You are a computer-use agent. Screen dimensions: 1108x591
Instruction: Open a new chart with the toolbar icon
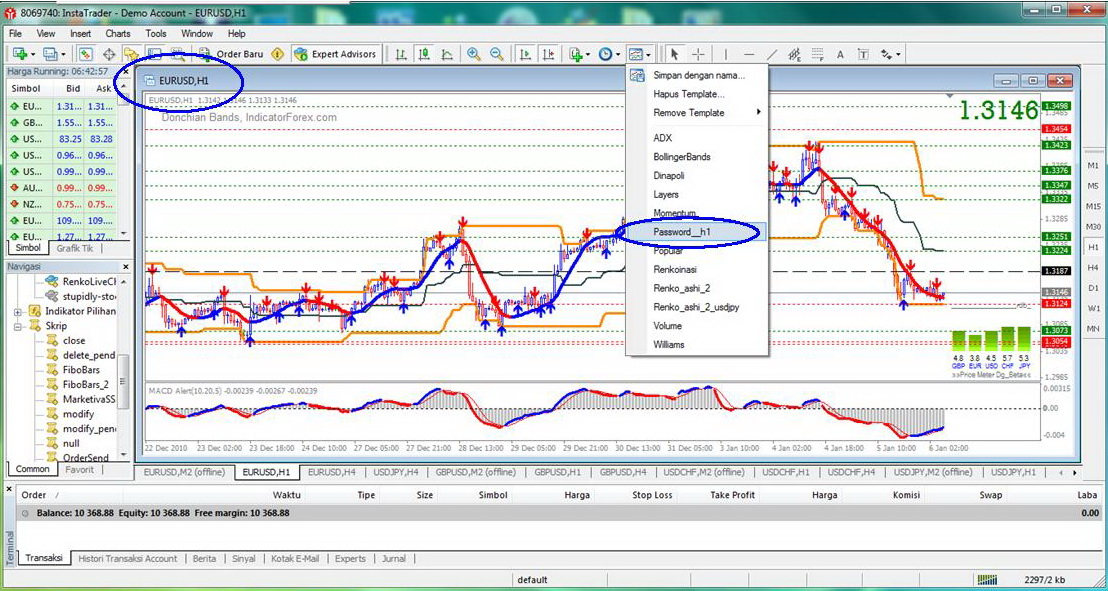(x=19, y=54)
